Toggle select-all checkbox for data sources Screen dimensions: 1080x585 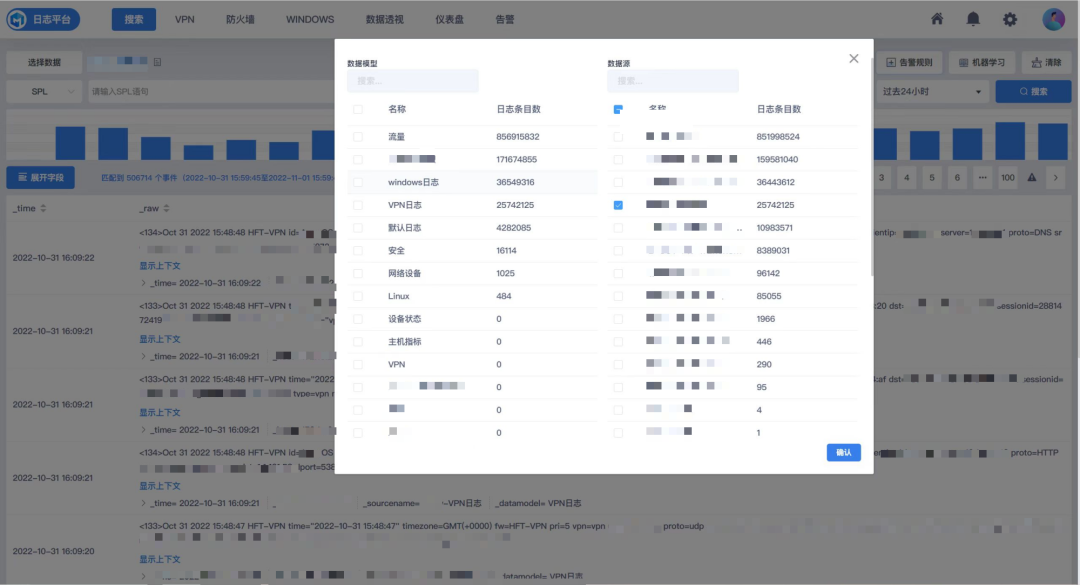pos(618,110)
